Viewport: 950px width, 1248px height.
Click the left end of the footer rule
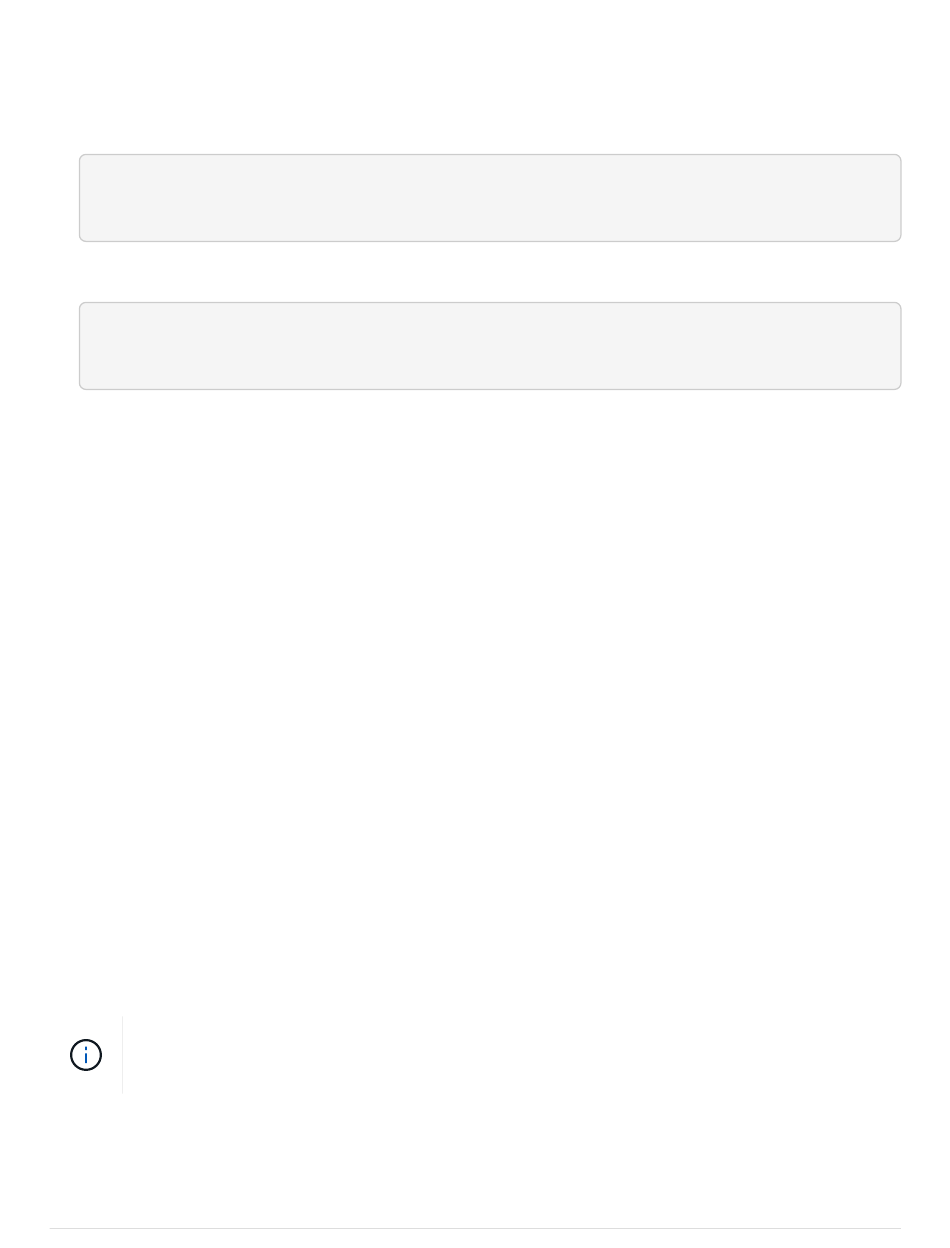[52, 1228]
